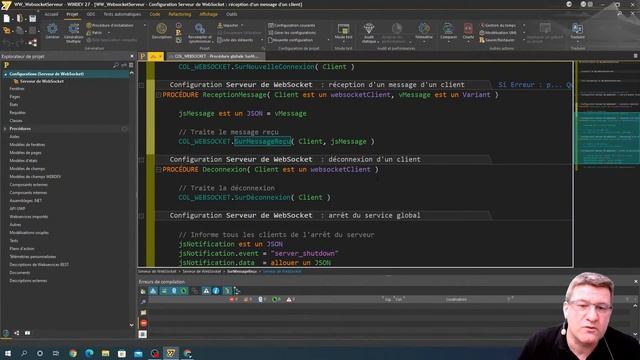Toggle the green circle filter in compilation toolbar

[x=184, y=291]
